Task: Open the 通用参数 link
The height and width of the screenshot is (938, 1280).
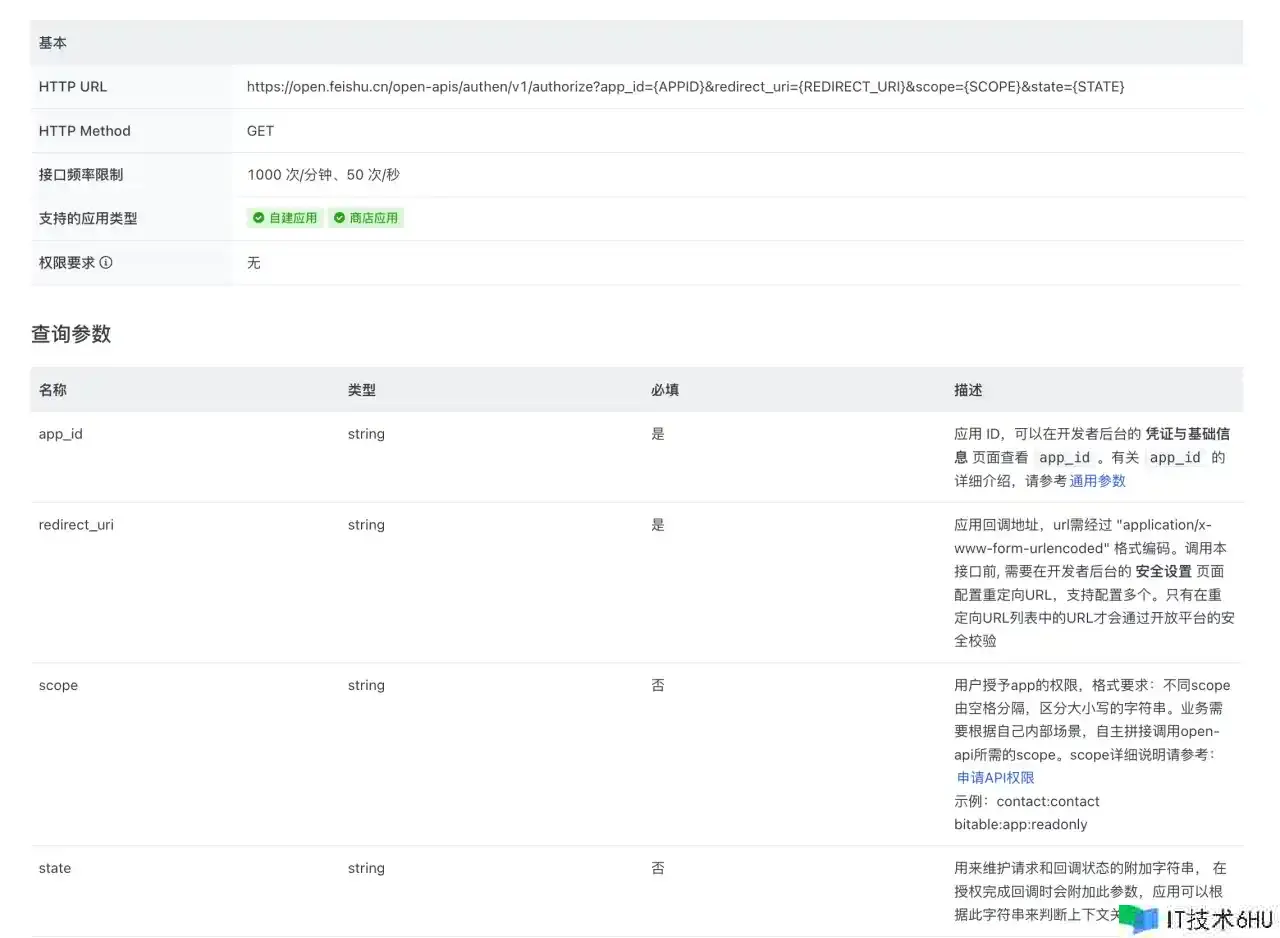Action: point(1097,481)
